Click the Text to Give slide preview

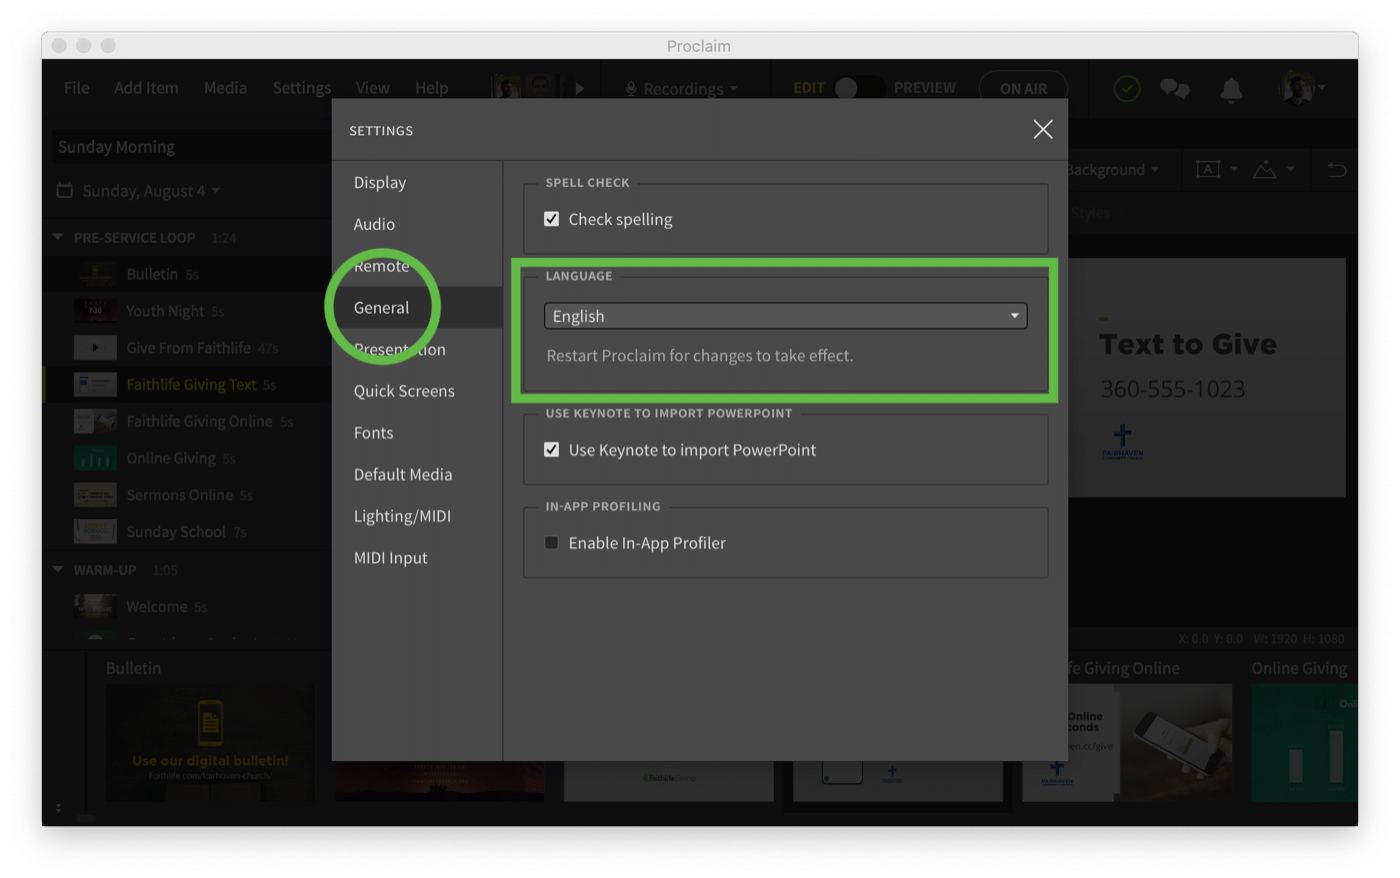point(1207,378)
